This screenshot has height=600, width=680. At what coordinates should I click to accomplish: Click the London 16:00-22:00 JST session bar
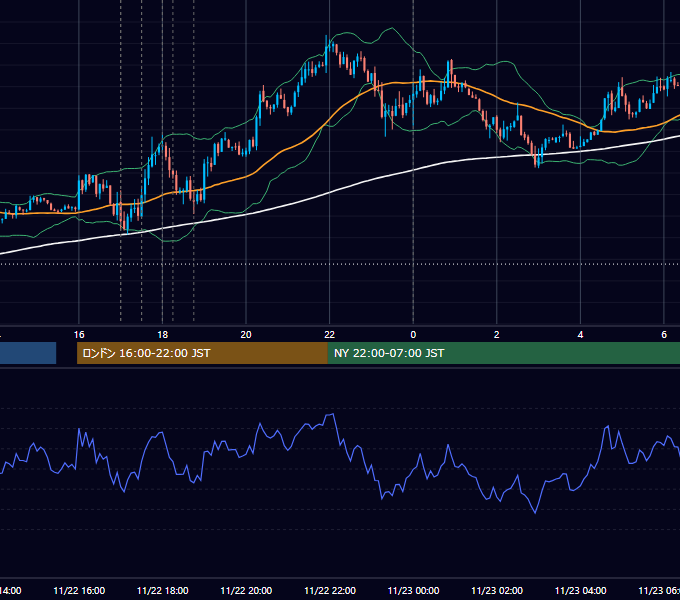click(x=202, y=353)
